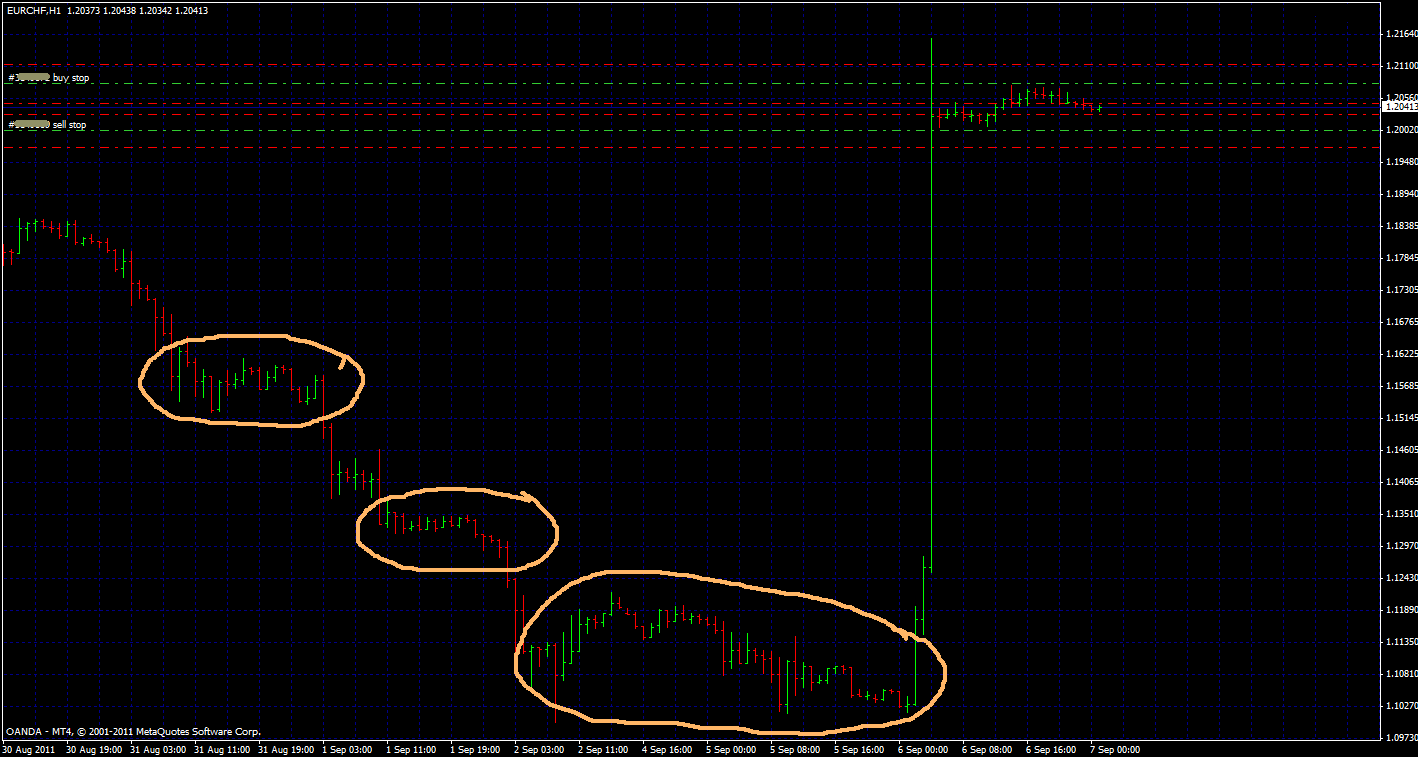Click the 6 Sep 16:00 time label
This screenshot has width=1418, height=757.
pos(1052,749)
